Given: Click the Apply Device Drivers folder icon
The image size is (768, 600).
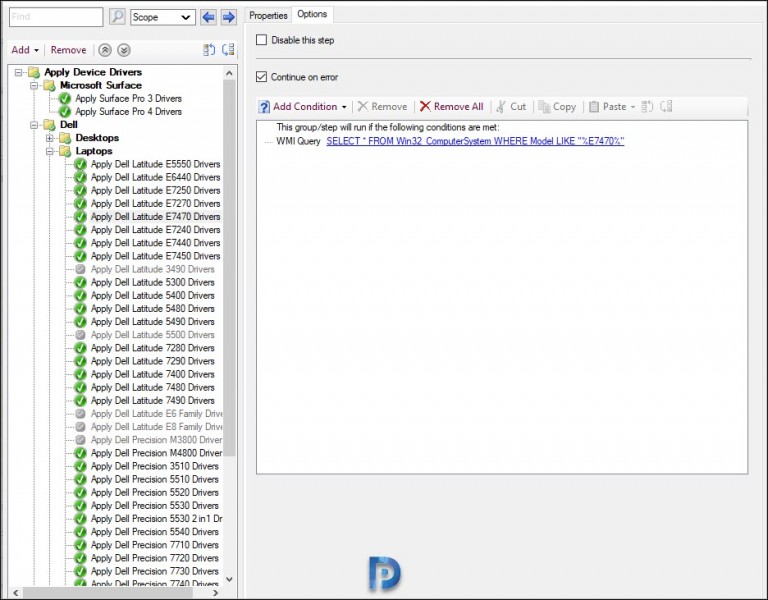Looking at the screenshot, I should coord(34,72).
